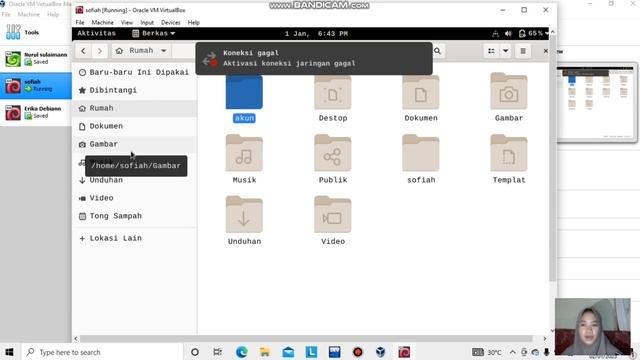
Task: Open File Explorer from the taskbar
Action: (265, 352)
